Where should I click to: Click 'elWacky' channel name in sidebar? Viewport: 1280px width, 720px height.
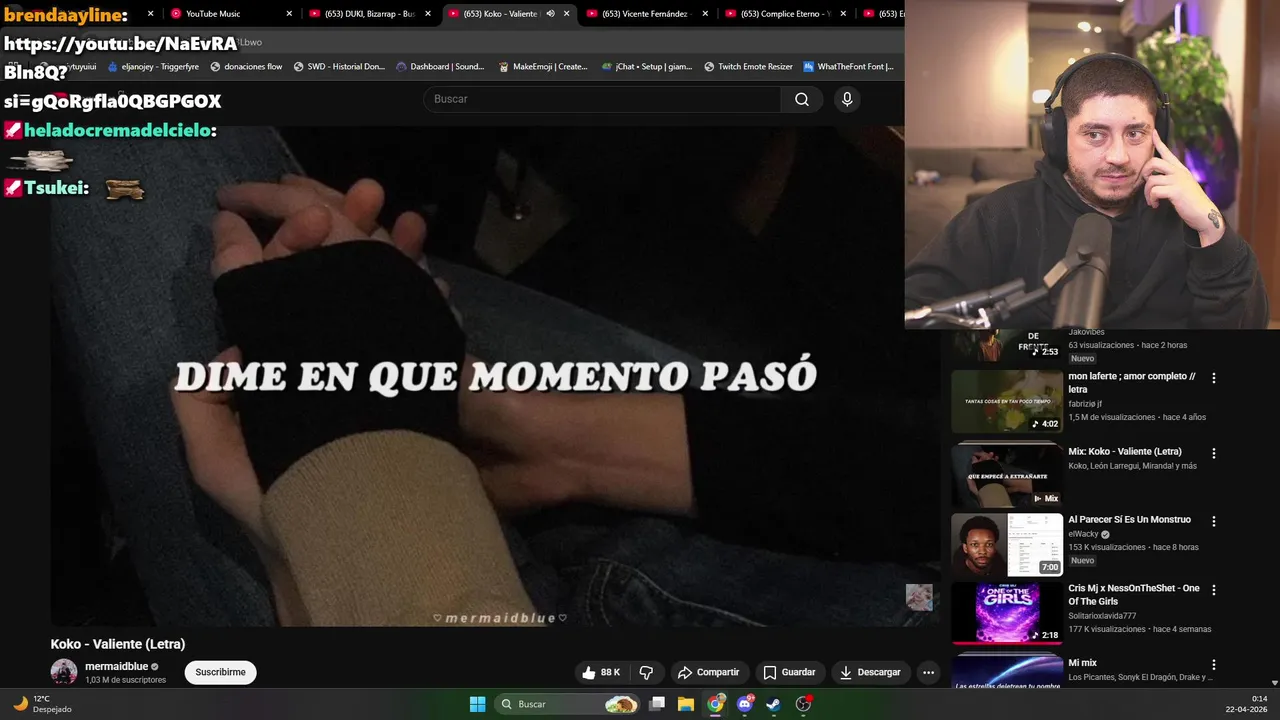[x=1083, y=534]
